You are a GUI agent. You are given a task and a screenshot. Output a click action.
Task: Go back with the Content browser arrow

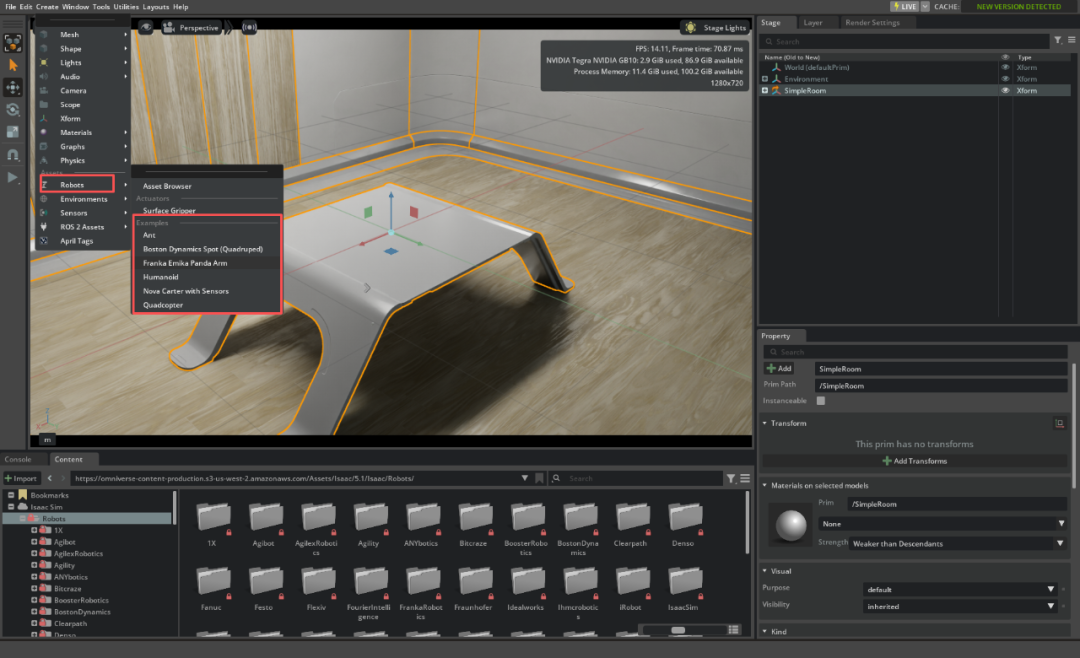[50, 478]
